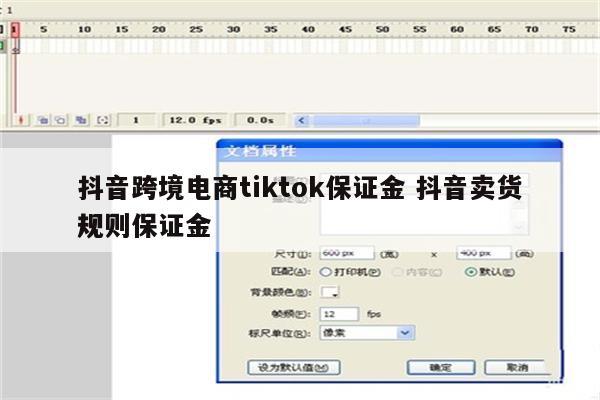This screenshot has height=400, width=600.
Task: Select the keyframe in frame 1
Action: [15, 46]
